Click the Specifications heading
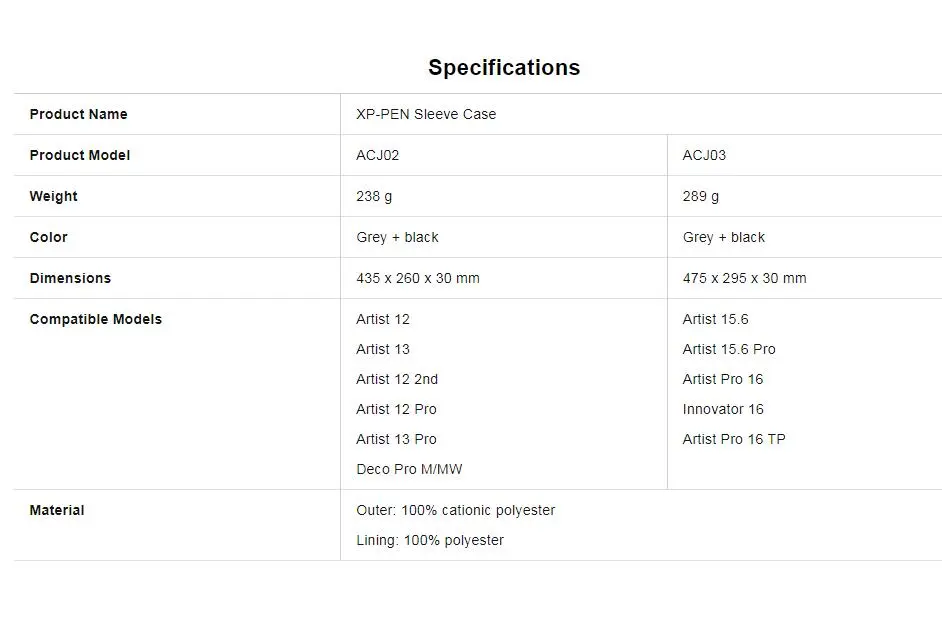The height and width of the screenshot is (618, 942). 504,67
